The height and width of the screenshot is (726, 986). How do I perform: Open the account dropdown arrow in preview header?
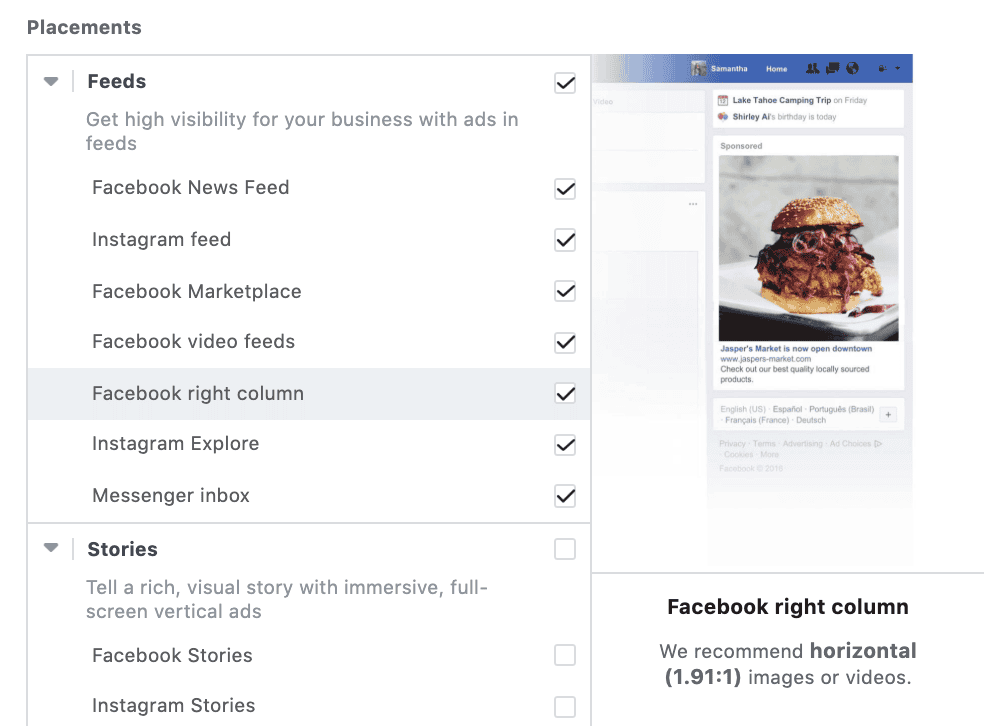coord(898,69)
